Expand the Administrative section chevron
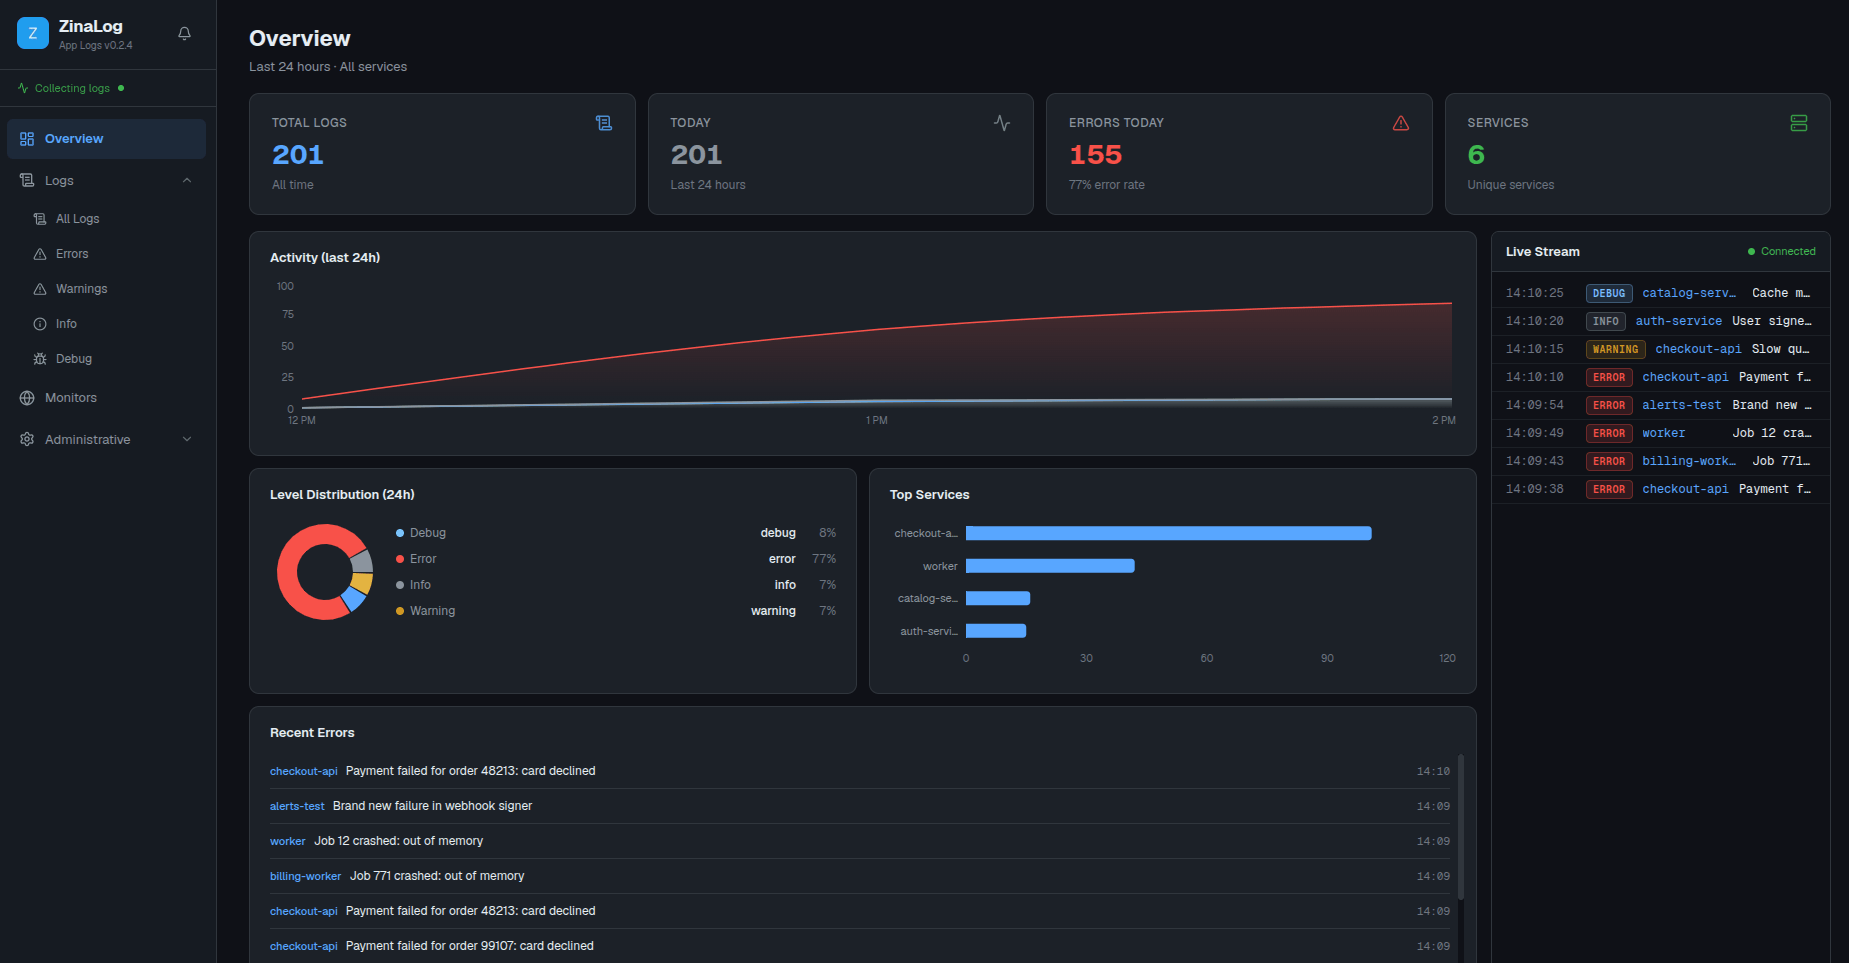Viewport: 1849px width, 963px height. 187,440
